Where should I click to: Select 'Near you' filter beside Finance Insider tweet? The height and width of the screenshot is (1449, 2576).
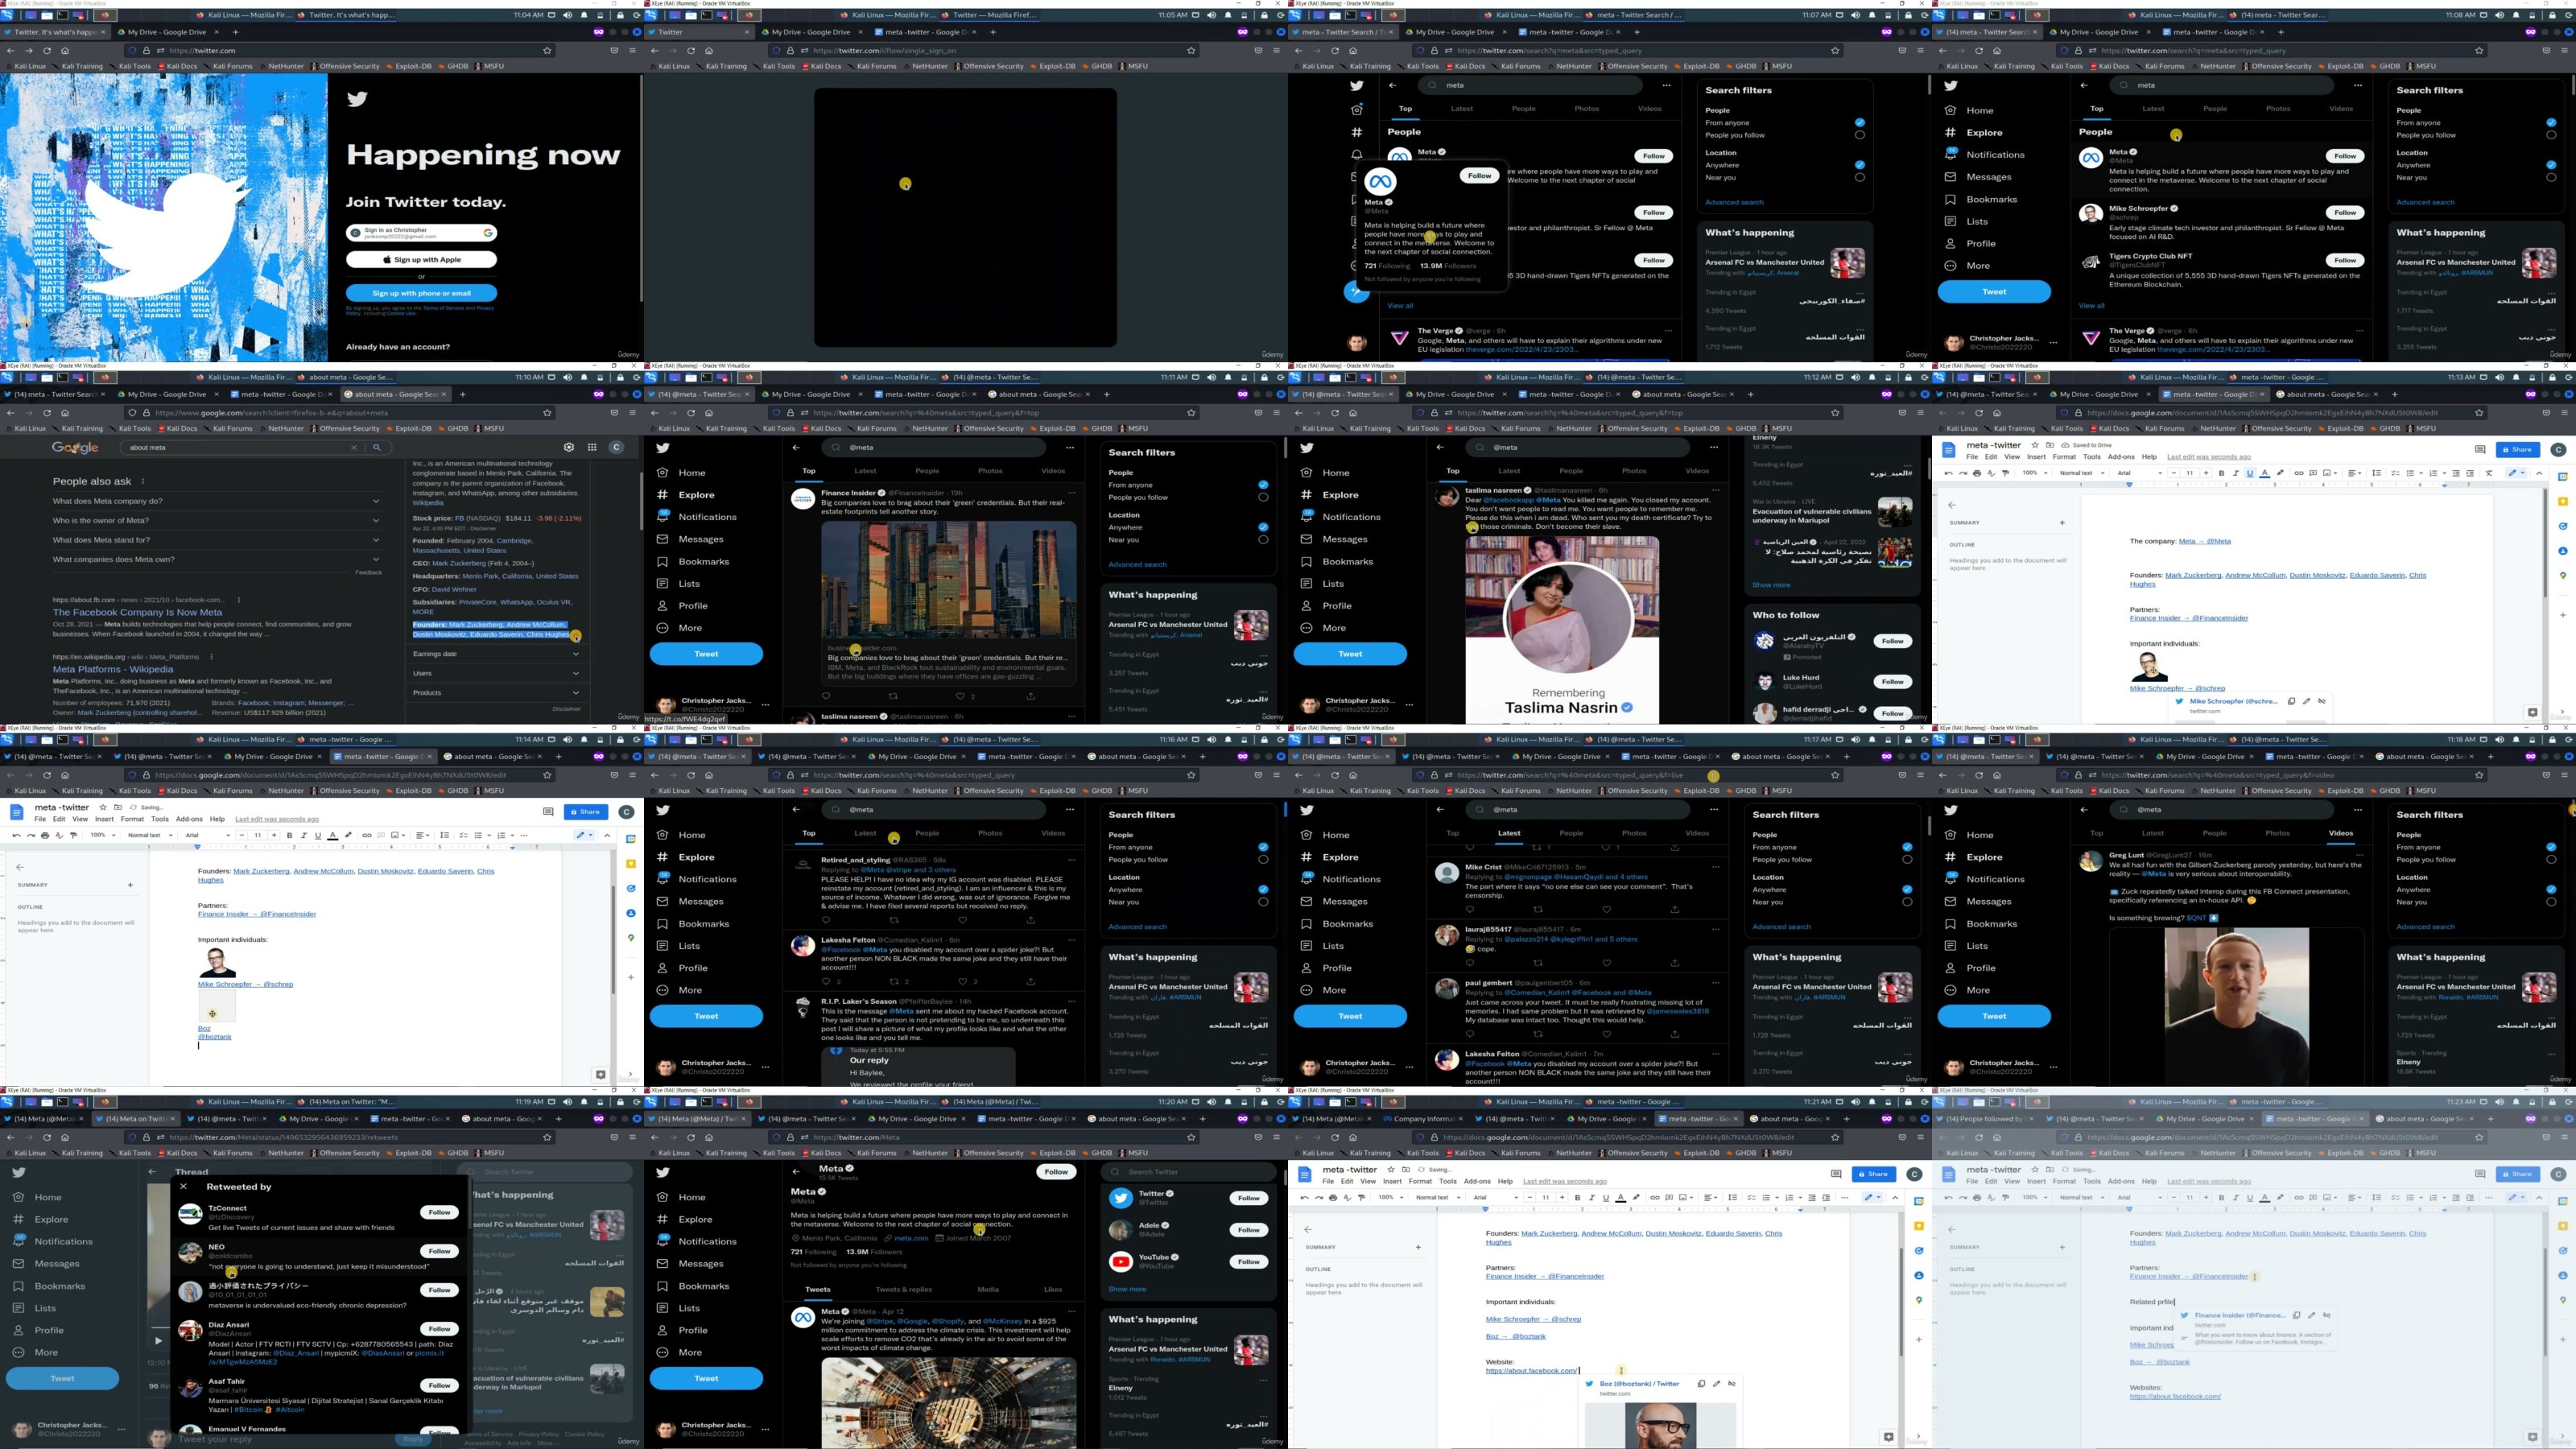pos(1263,540)
